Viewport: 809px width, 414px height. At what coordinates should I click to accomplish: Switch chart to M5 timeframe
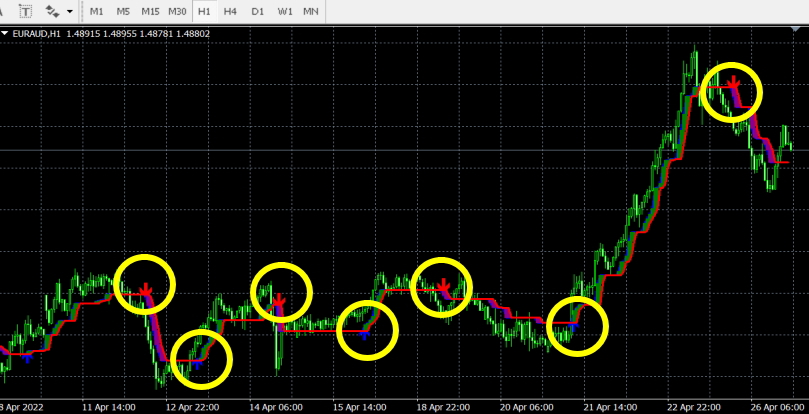click(123, 11)
